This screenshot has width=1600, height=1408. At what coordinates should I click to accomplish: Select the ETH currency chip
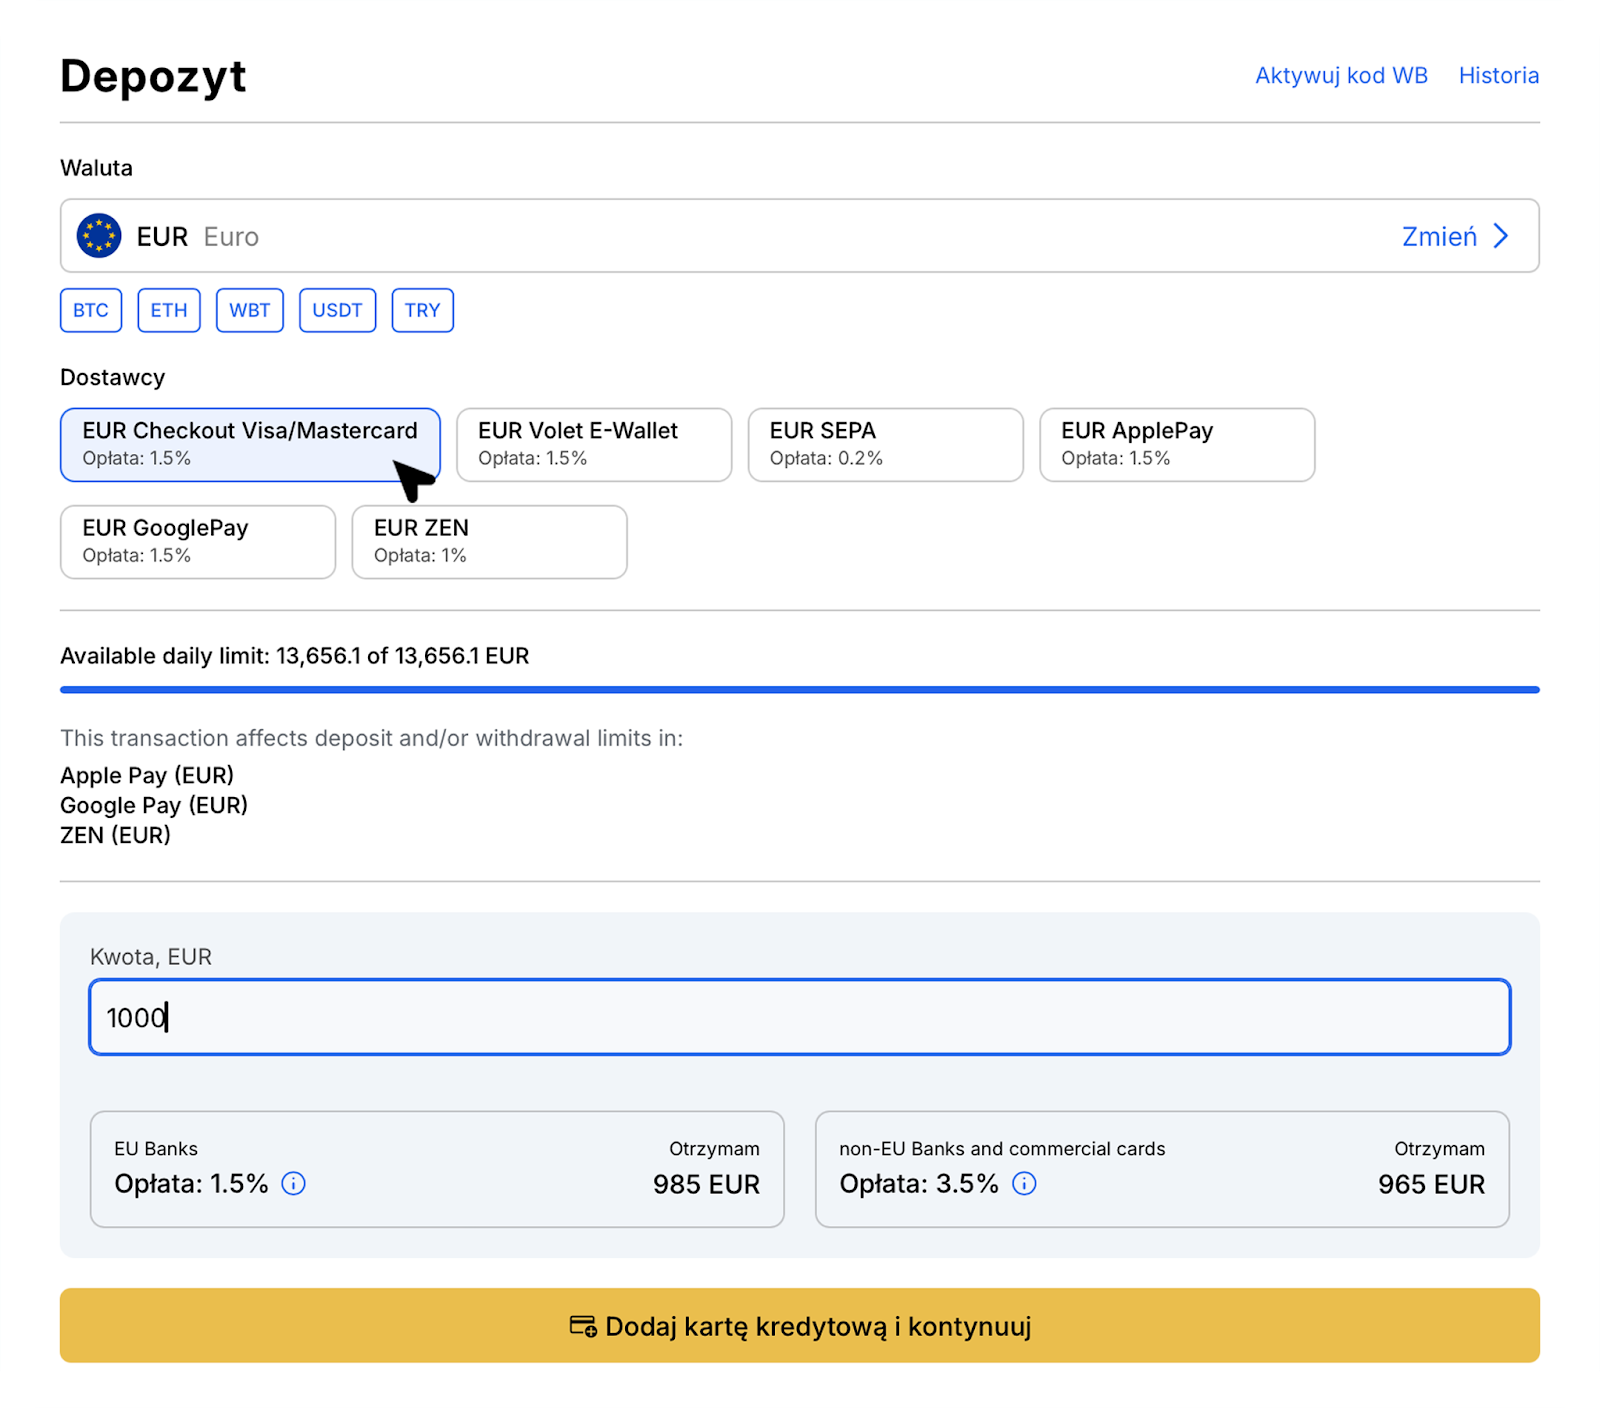coord(169,310)
